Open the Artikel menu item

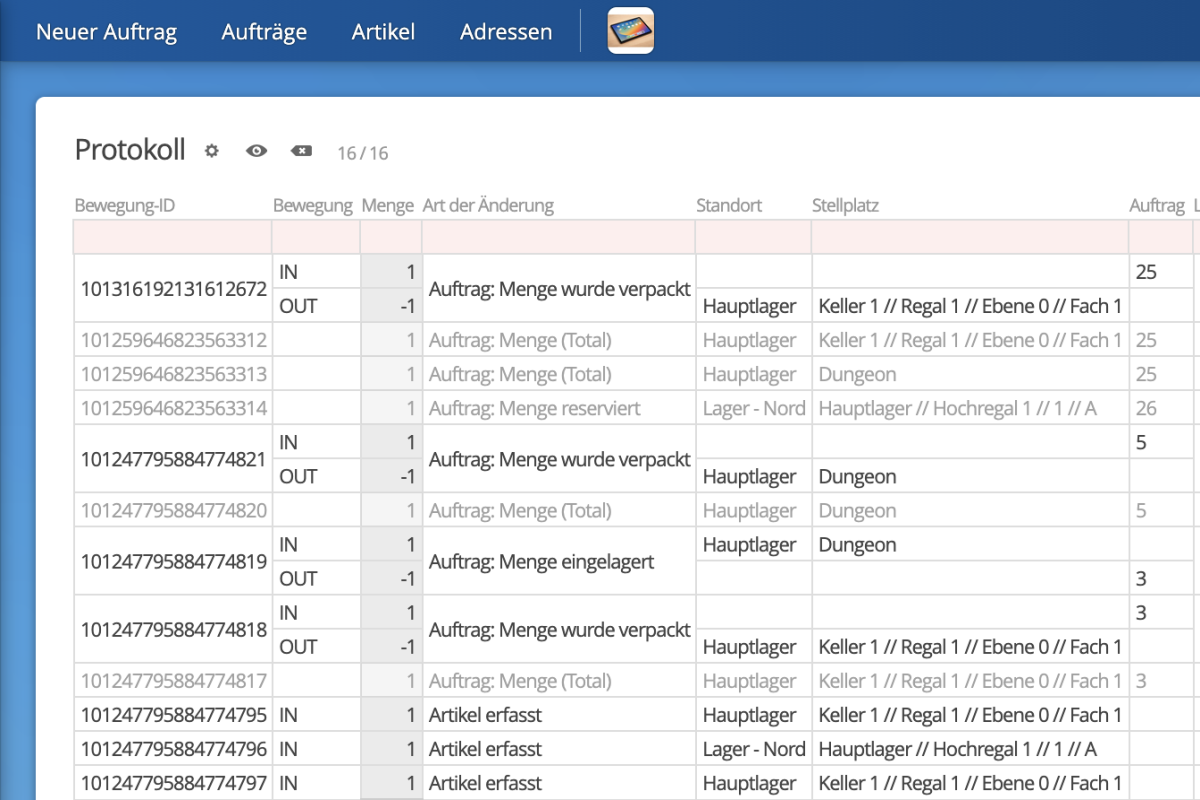[383, 32]
